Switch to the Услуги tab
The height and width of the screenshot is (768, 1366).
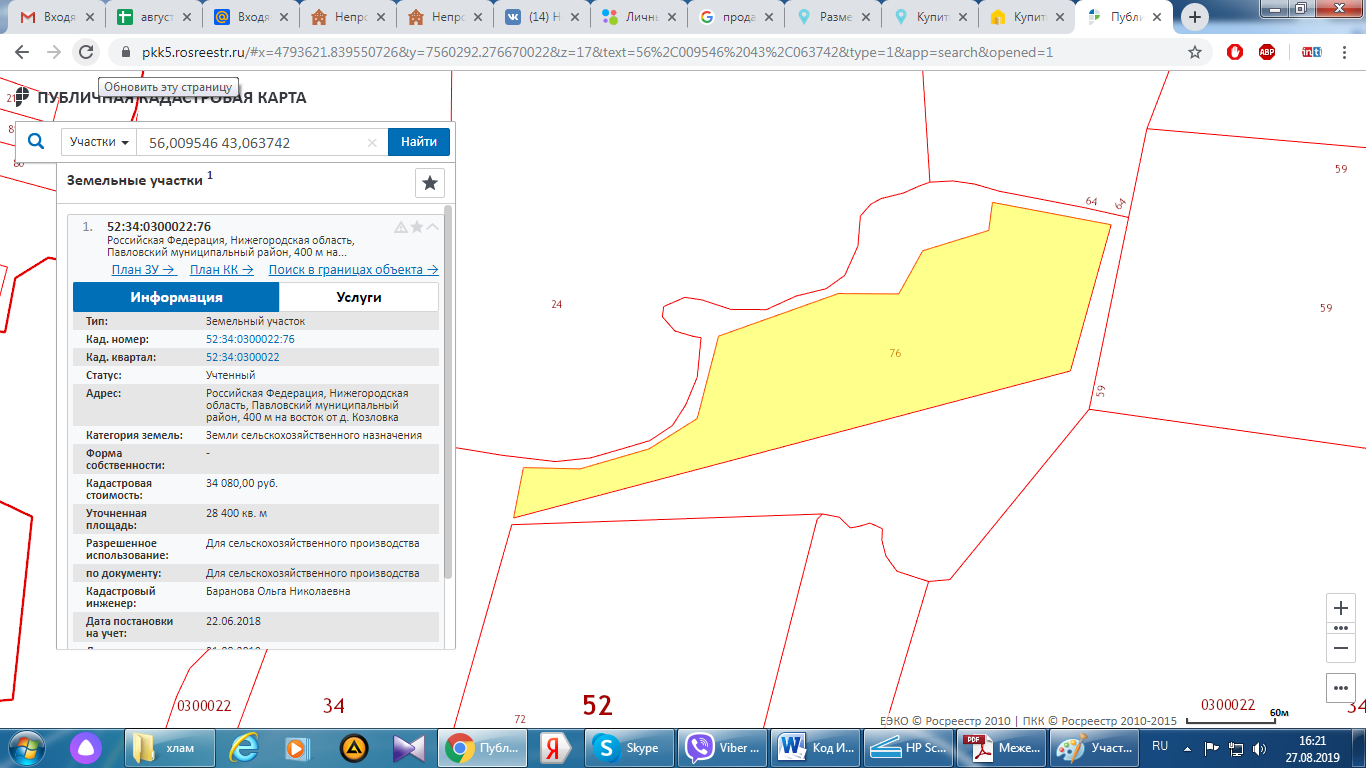pyautogui.click(x=358, y=297)
